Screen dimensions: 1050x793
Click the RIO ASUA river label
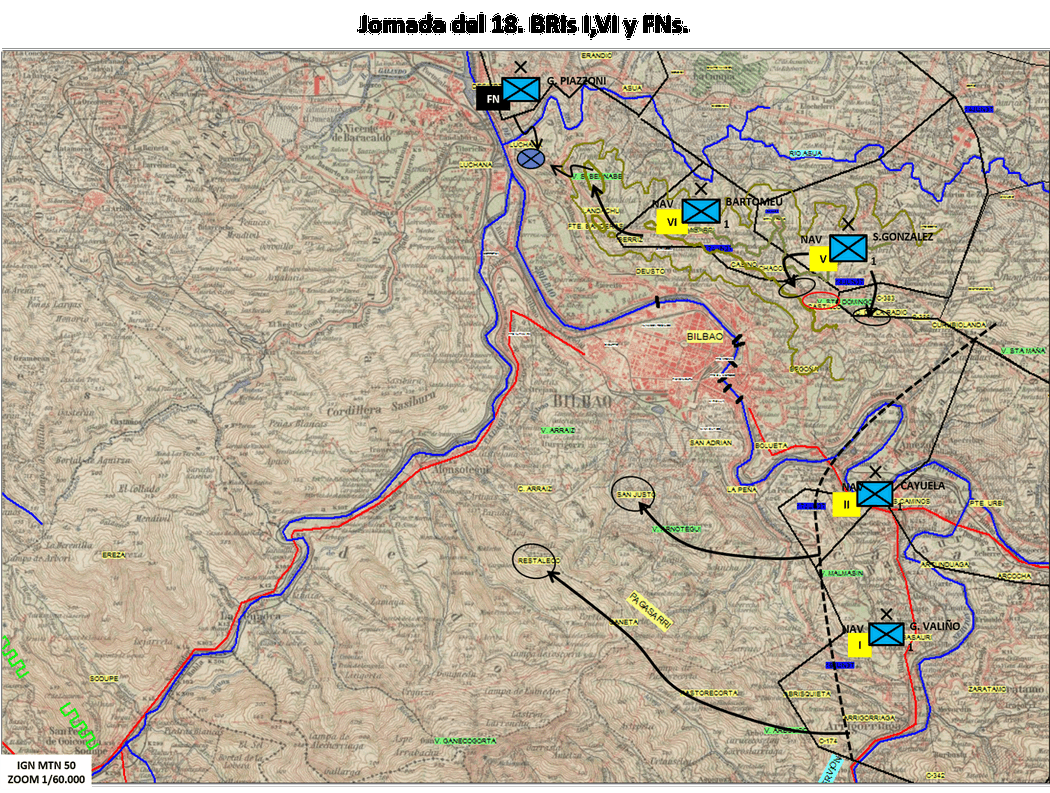(806, 153)
